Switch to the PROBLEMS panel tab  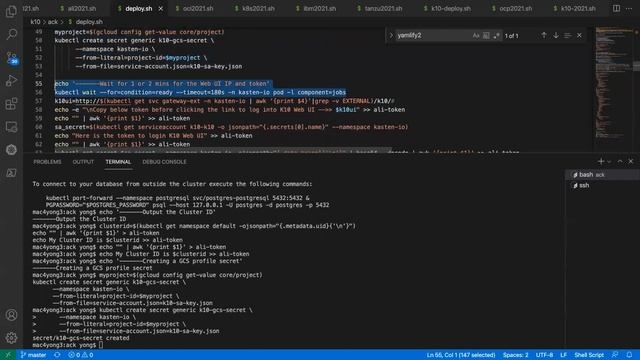47,162
